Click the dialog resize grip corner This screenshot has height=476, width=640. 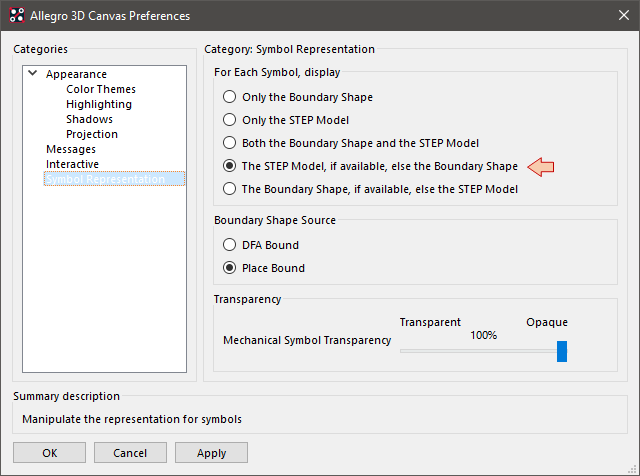633,470
